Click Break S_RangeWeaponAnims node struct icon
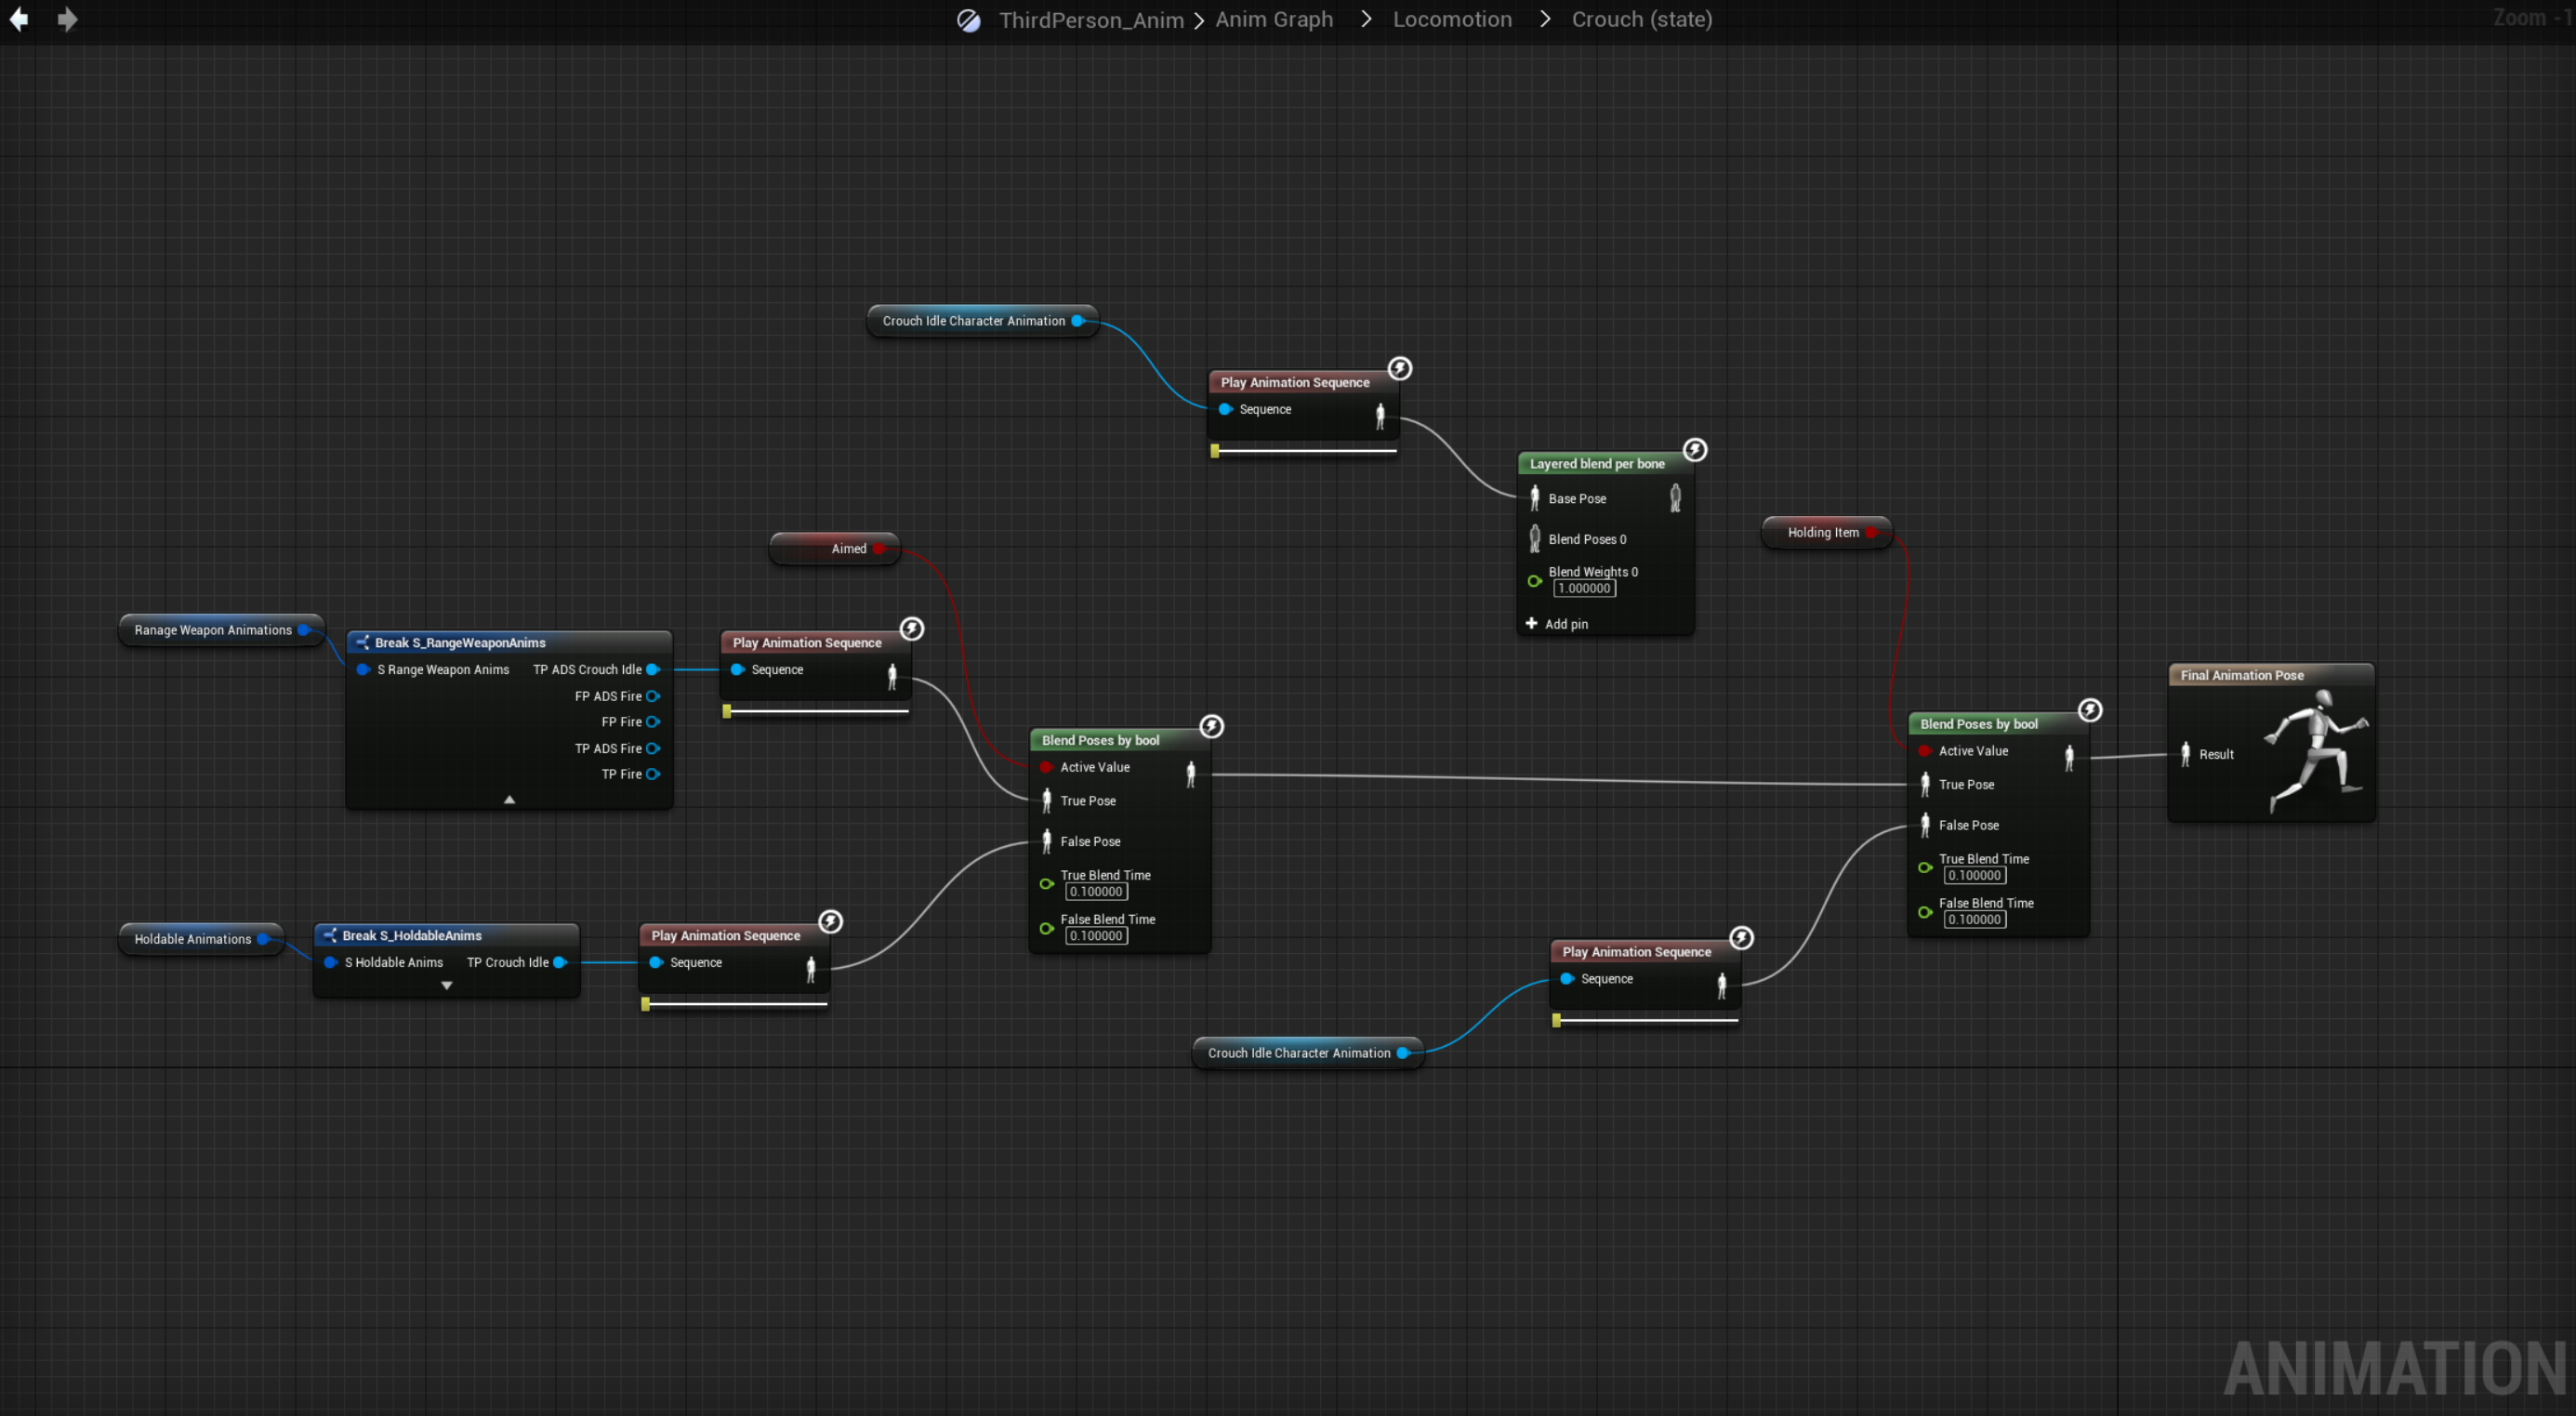The width and height of the screenshot is (2576, 1416). [363, 642]
